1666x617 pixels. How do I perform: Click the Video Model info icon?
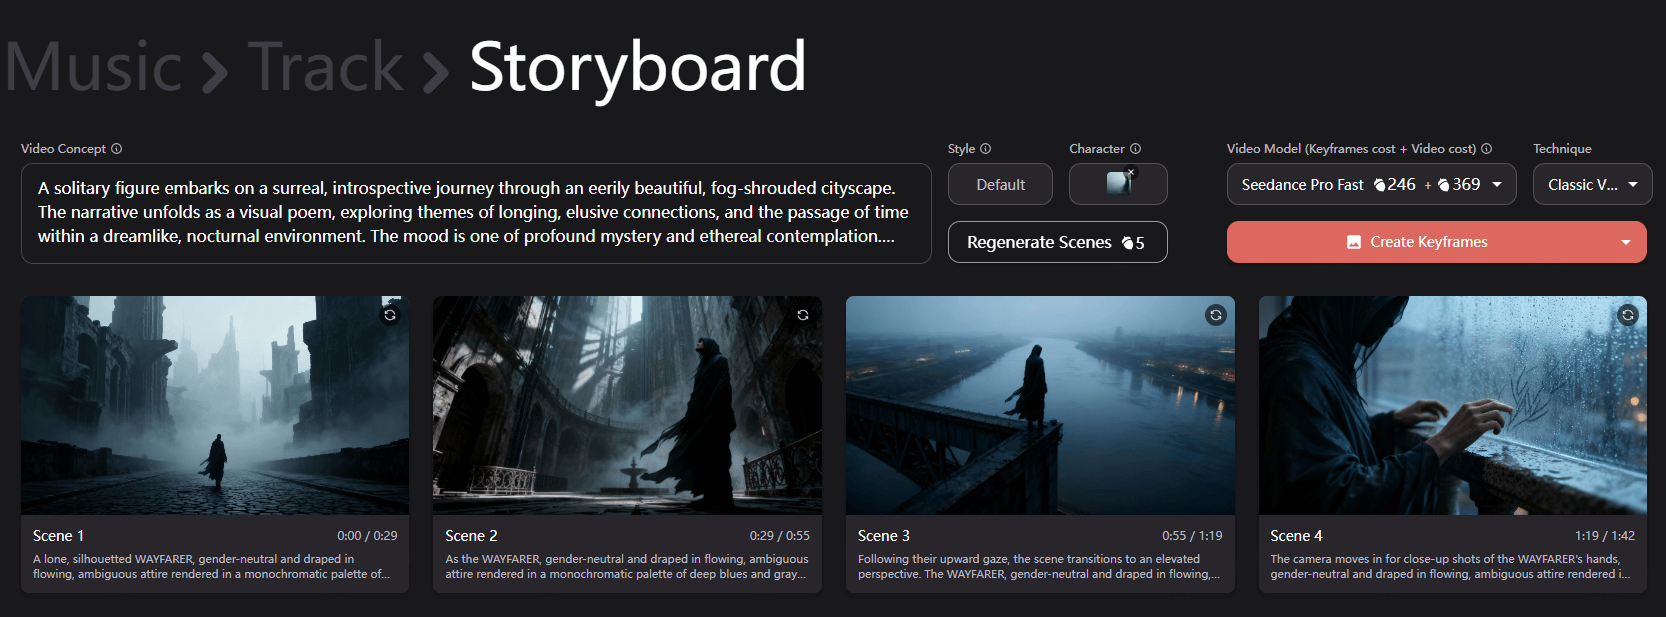[1487, 149]
